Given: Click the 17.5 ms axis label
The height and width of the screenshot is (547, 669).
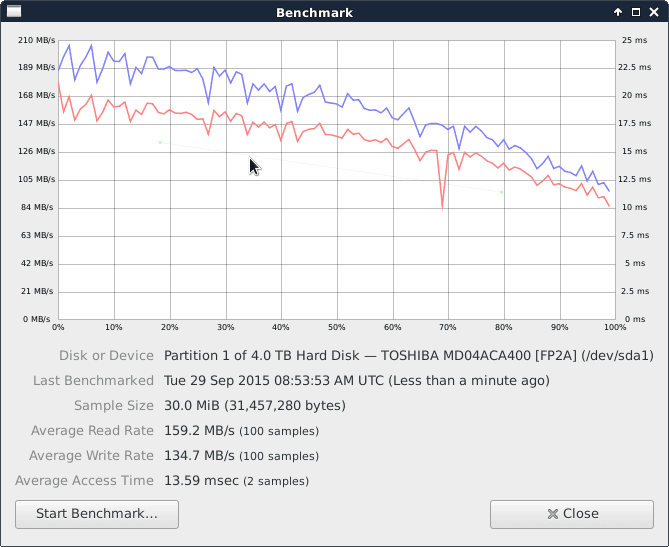Looking at the screenshot, I should (634, 123).
